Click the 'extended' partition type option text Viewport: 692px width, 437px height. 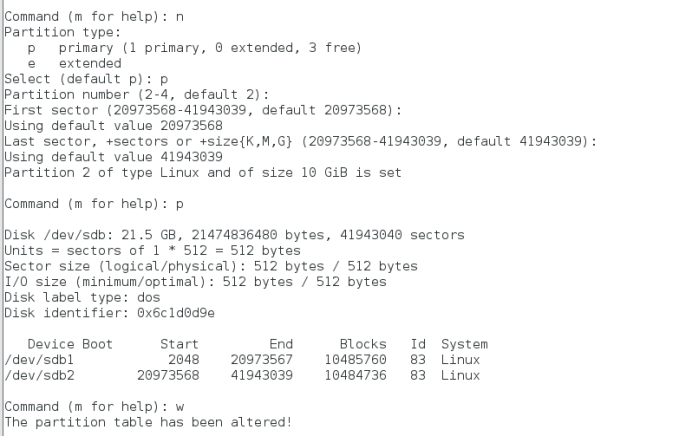coord(90,64)
